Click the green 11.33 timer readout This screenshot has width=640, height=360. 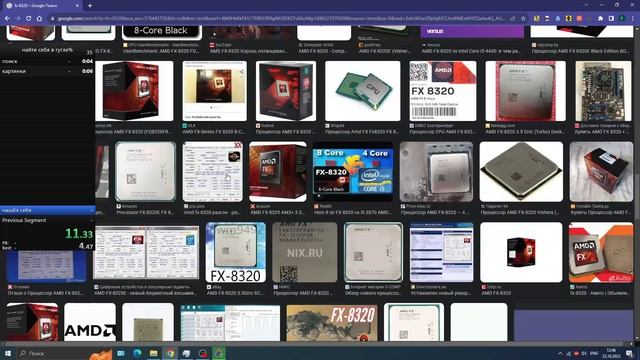tap(79, 233)
